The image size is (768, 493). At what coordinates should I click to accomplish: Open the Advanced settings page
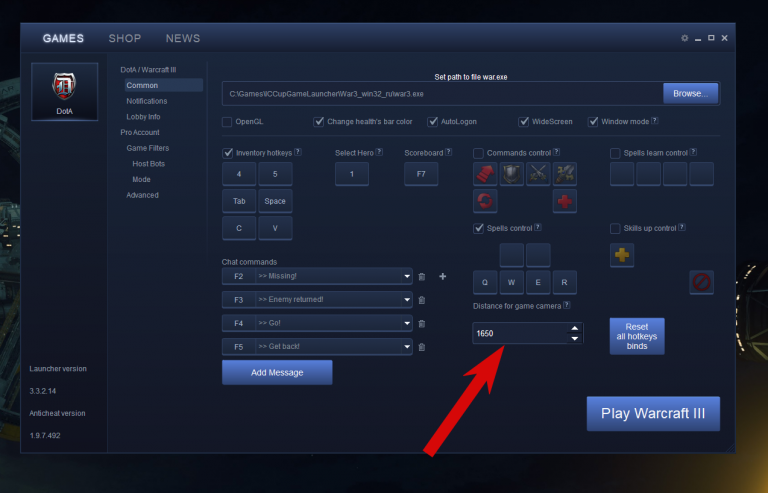pyautogui.click(x=142, y=195)
